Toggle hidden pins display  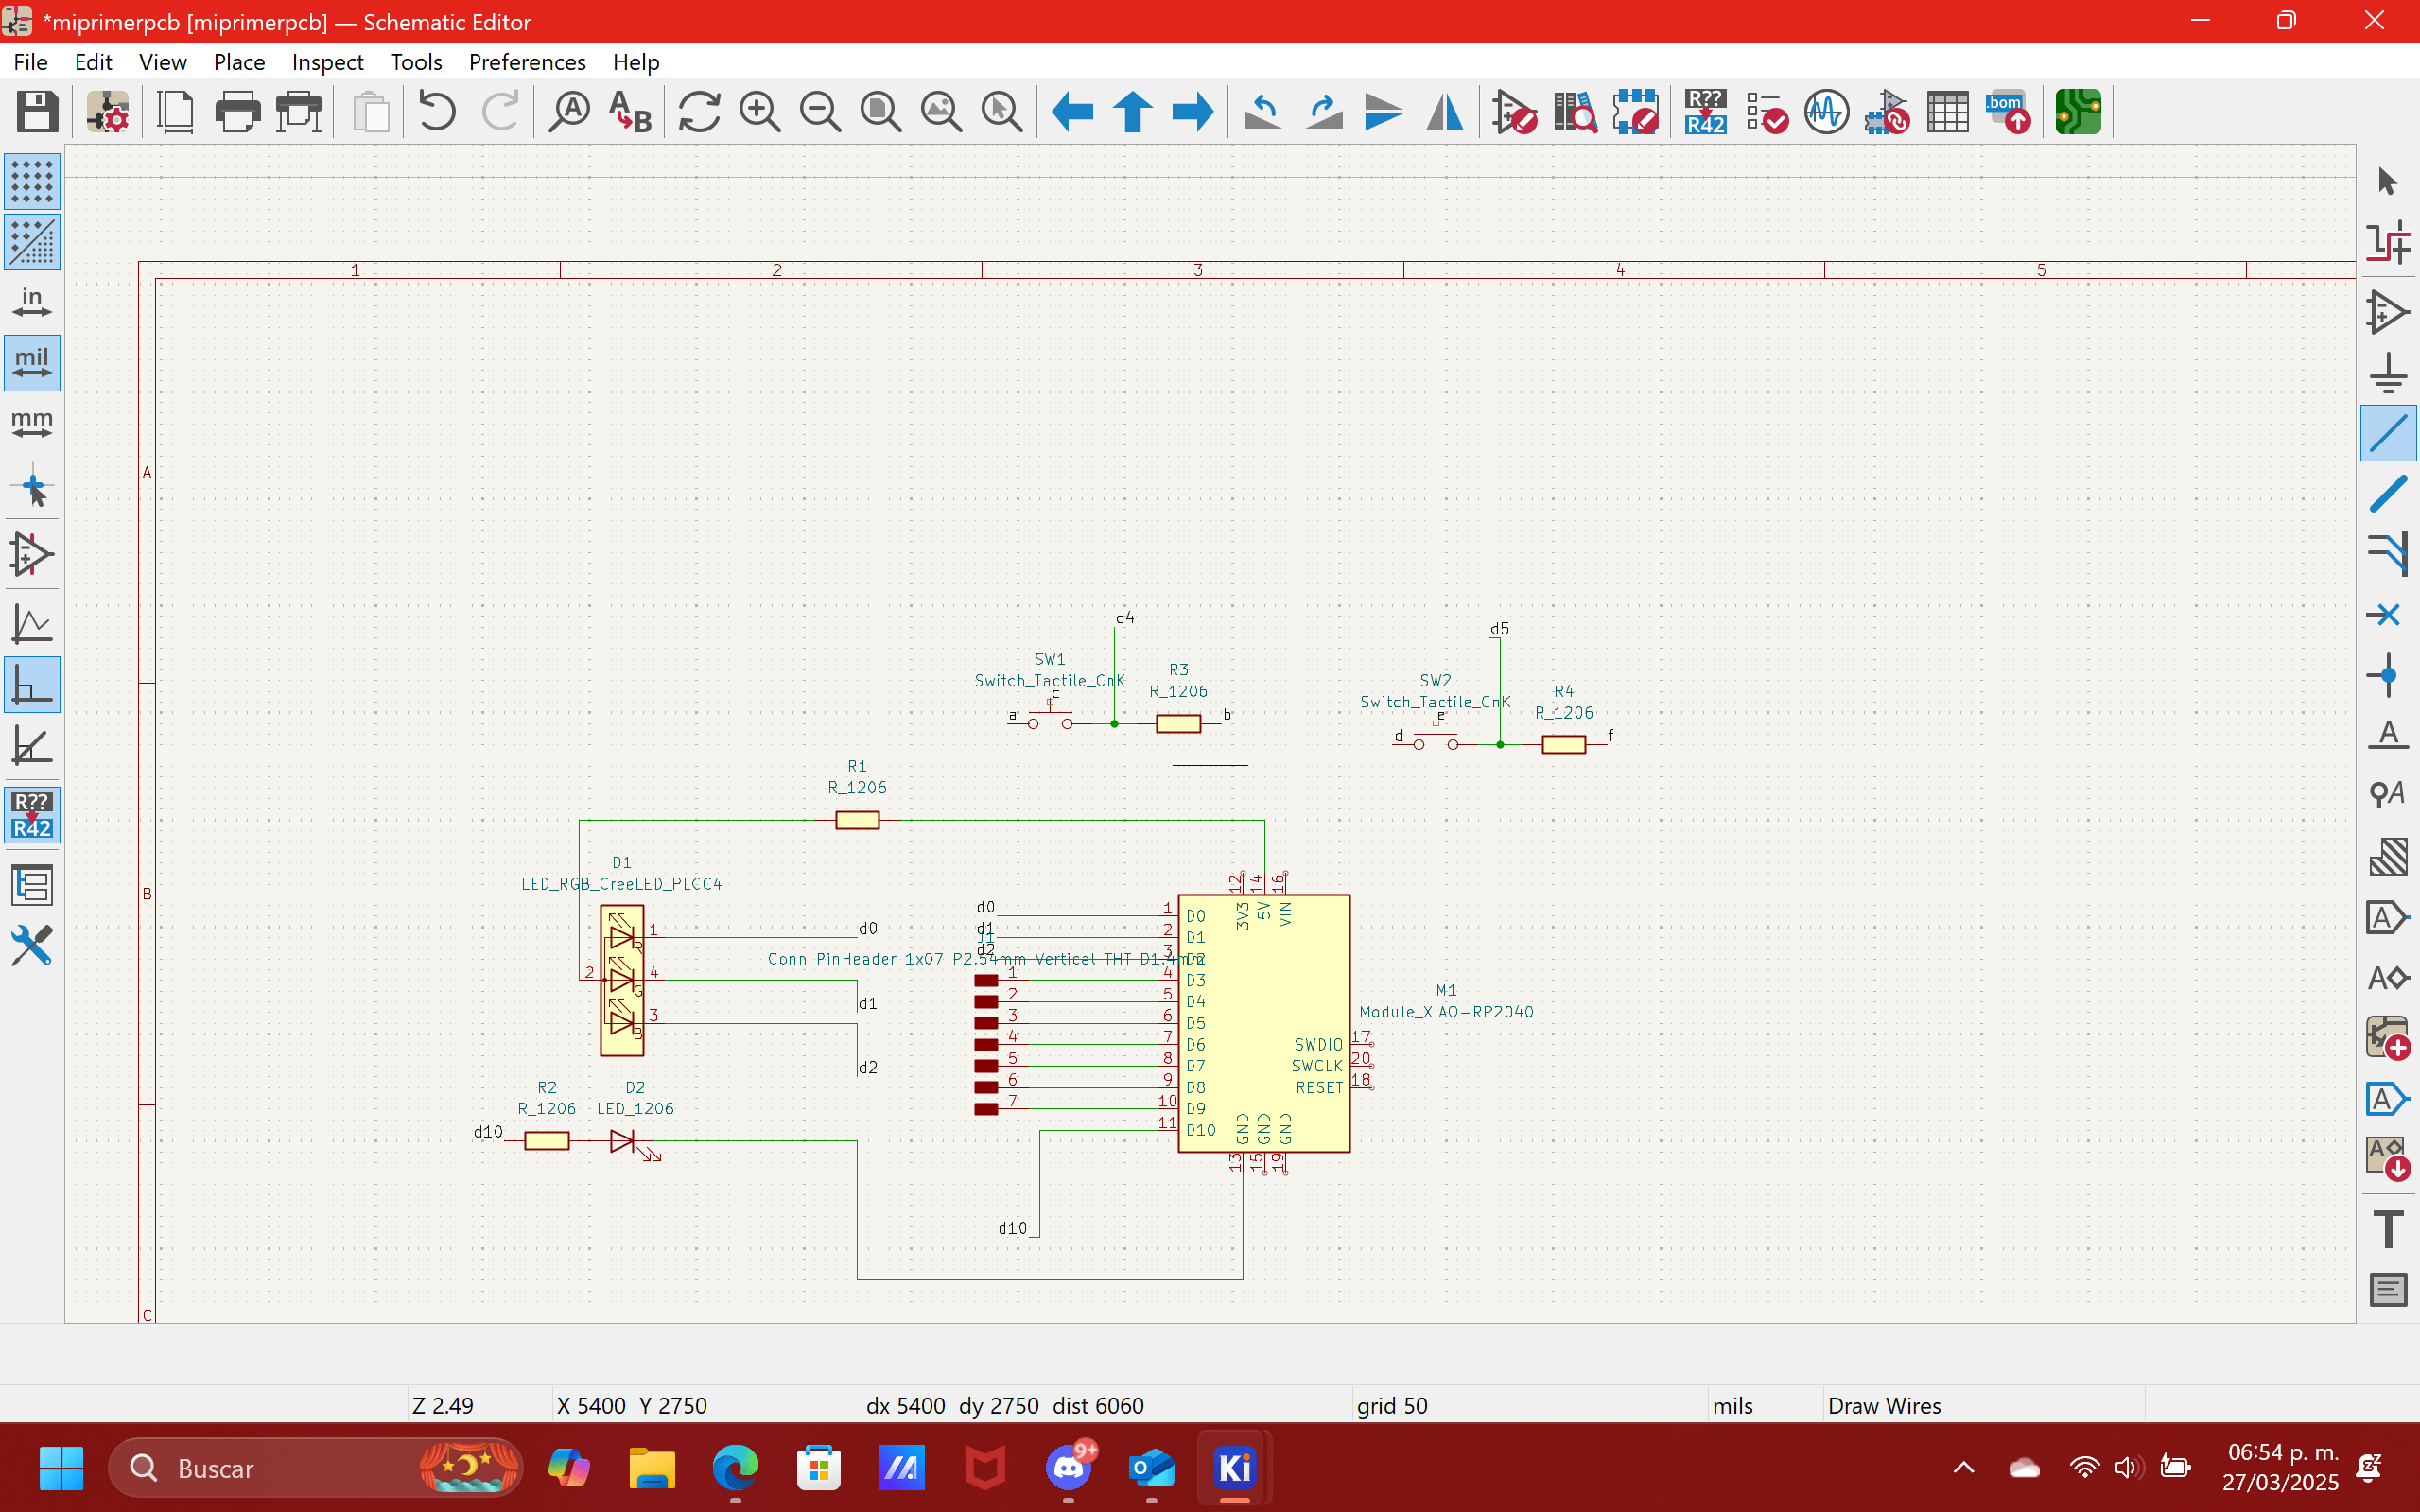[32, 554]
